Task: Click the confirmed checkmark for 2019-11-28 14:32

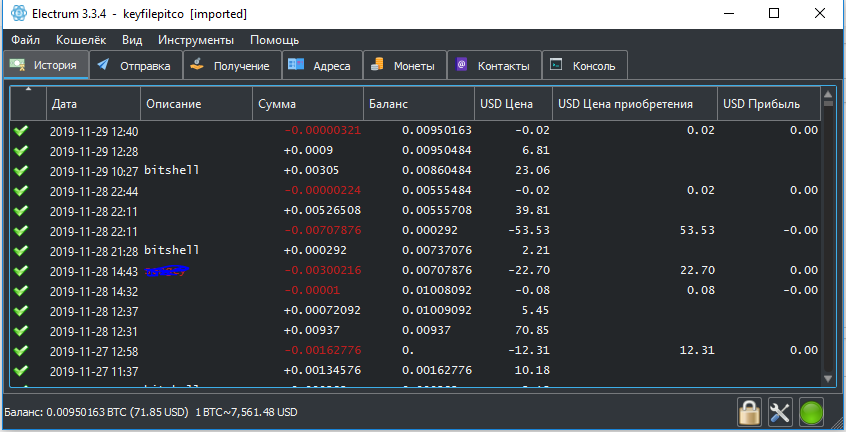Action: tap(21, 291)
